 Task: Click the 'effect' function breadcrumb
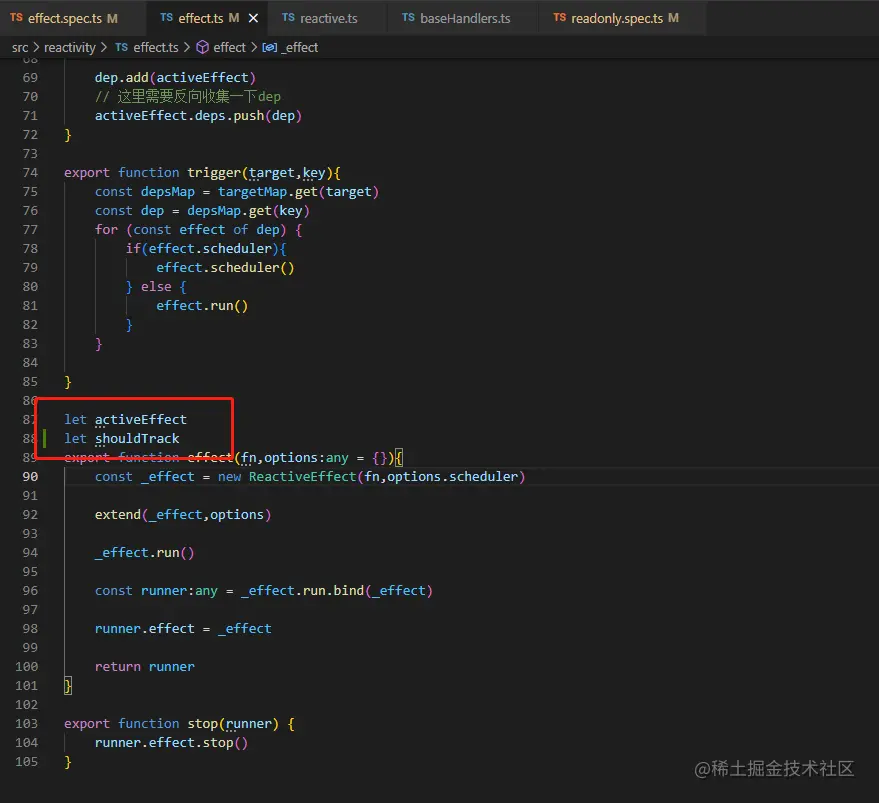[x=229, y=48]
